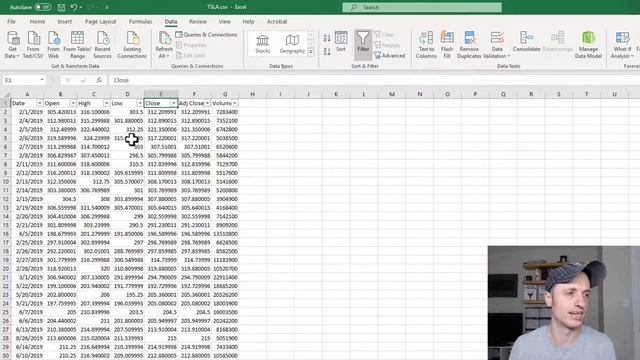This screenshot has height=360, width=640.
Task: Switch to the Page Layout tab
Action: [100, 22]
